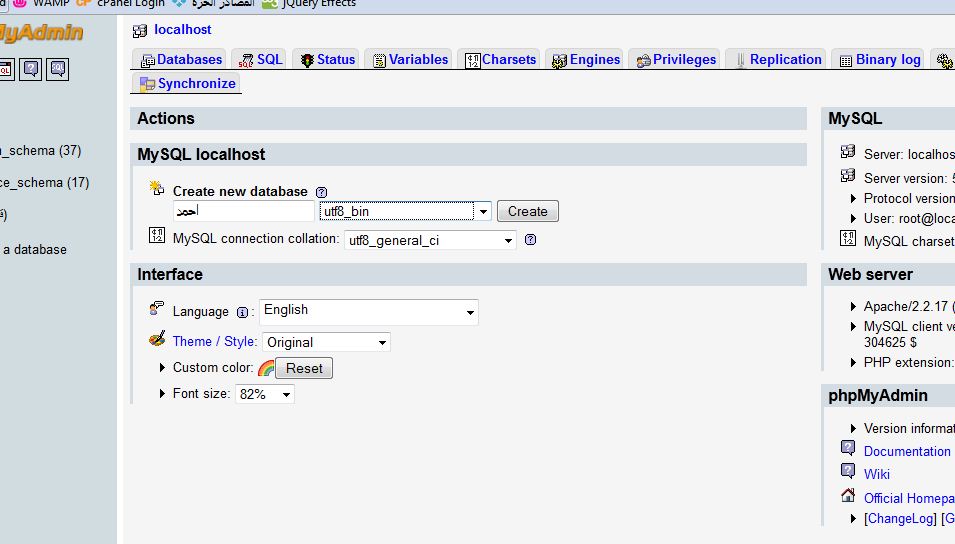Open the Wiki link
This screenshot has width=955, height=544.
coord(876,474)
